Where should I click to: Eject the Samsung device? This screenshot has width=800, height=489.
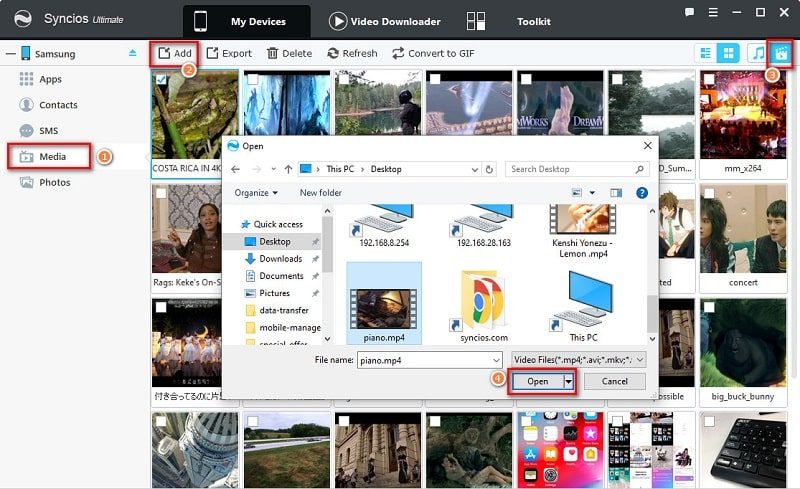click(x=133, y=53)
